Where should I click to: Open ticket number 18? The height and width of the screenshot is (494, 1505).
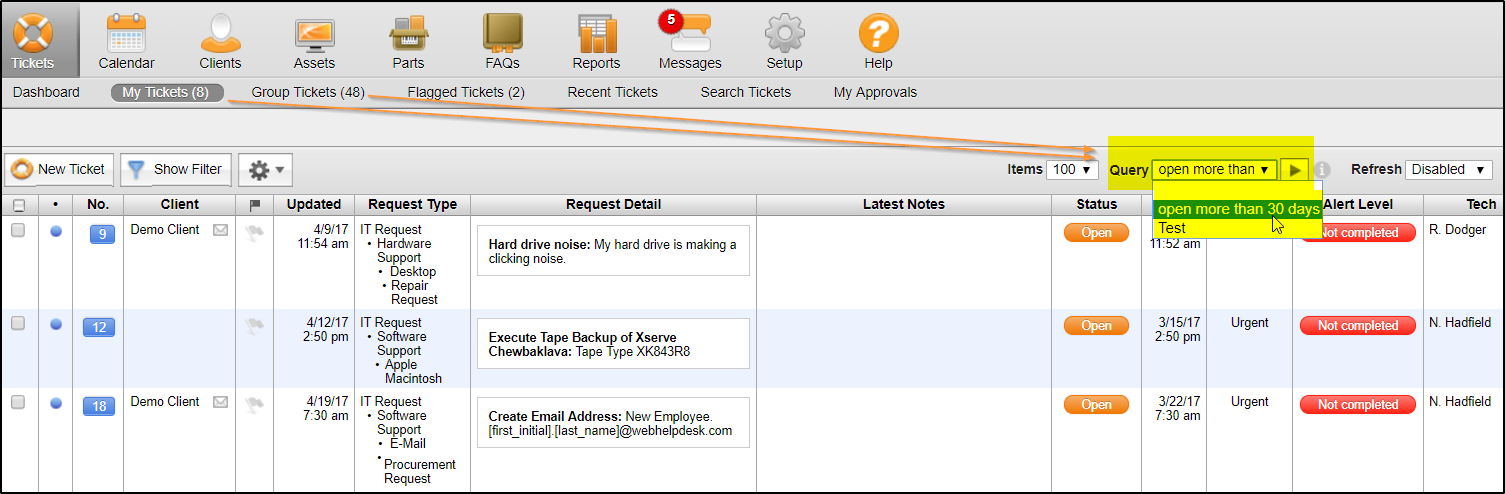(100, 406)
